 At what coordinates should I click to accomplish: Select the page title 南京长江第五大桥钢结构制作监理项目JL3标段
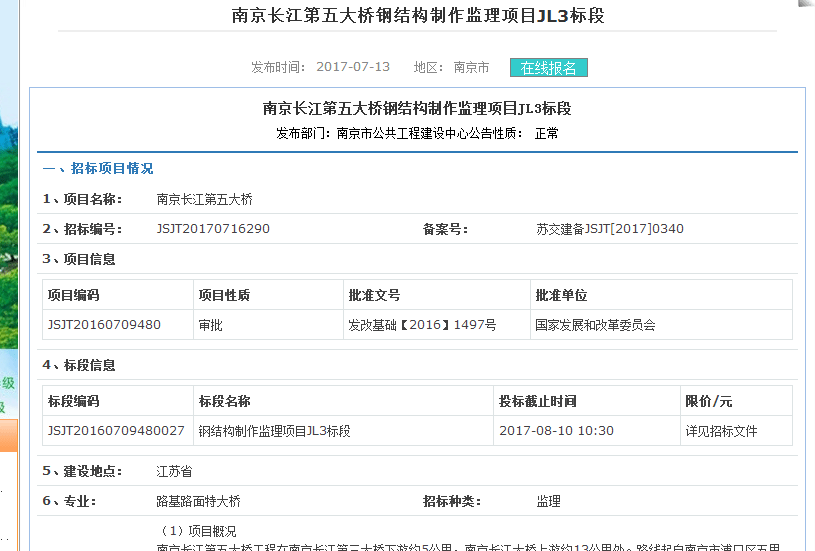(418, 16)
